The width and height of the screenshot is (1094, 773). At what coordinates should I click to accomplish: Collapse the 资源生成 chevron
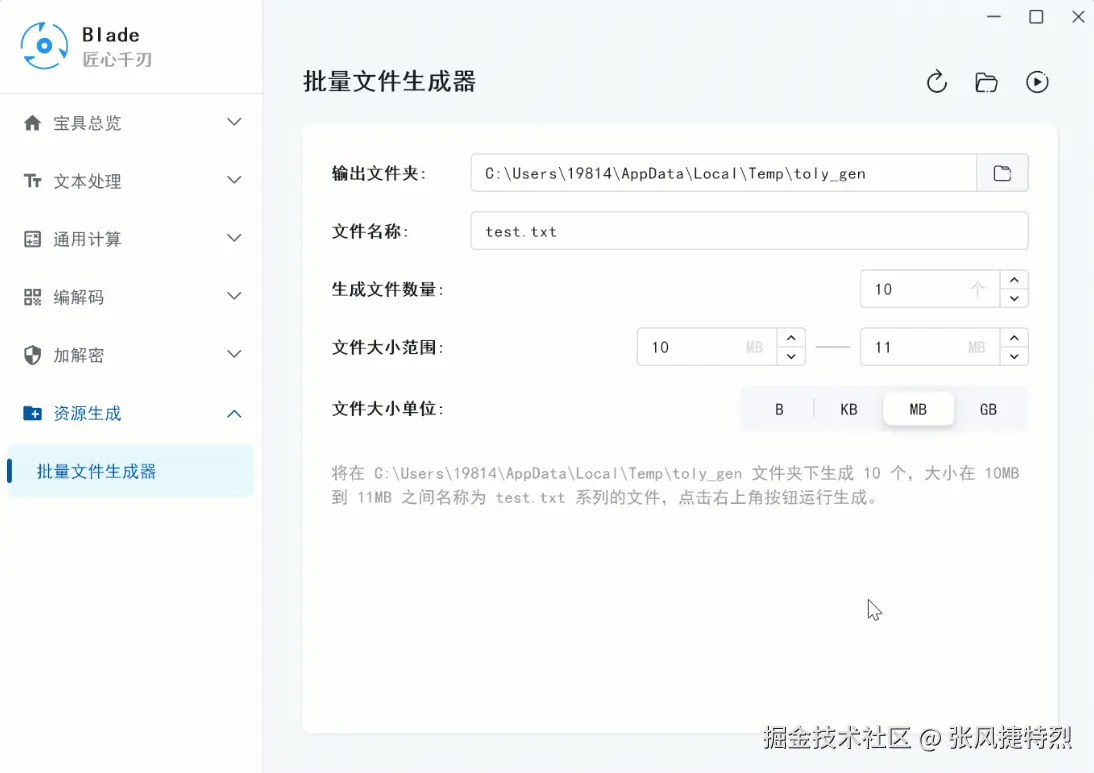click(x=234, y=414)
